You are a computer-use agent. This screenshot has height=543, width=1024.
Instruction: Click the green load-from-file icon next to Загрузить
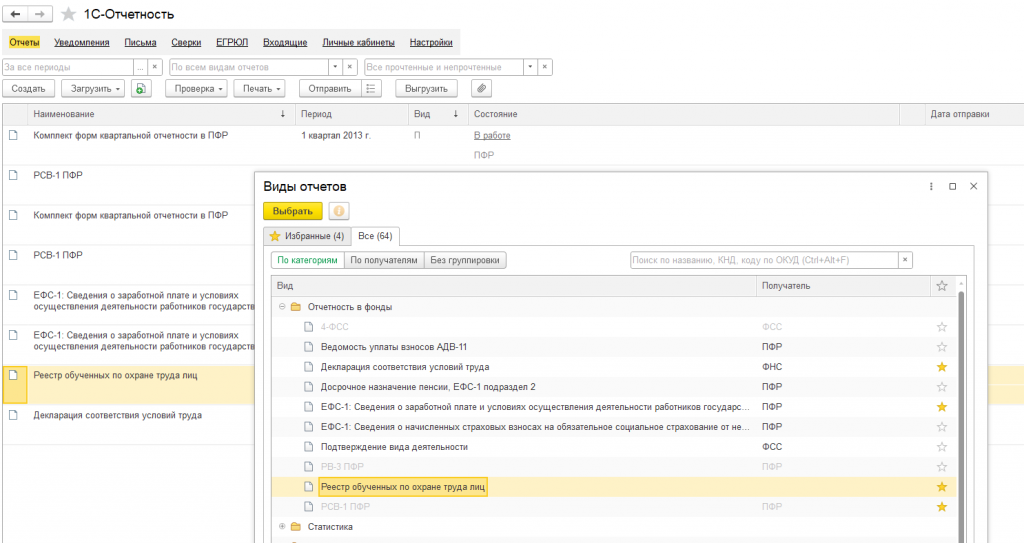pyautogui.click(x=141, y=89)
